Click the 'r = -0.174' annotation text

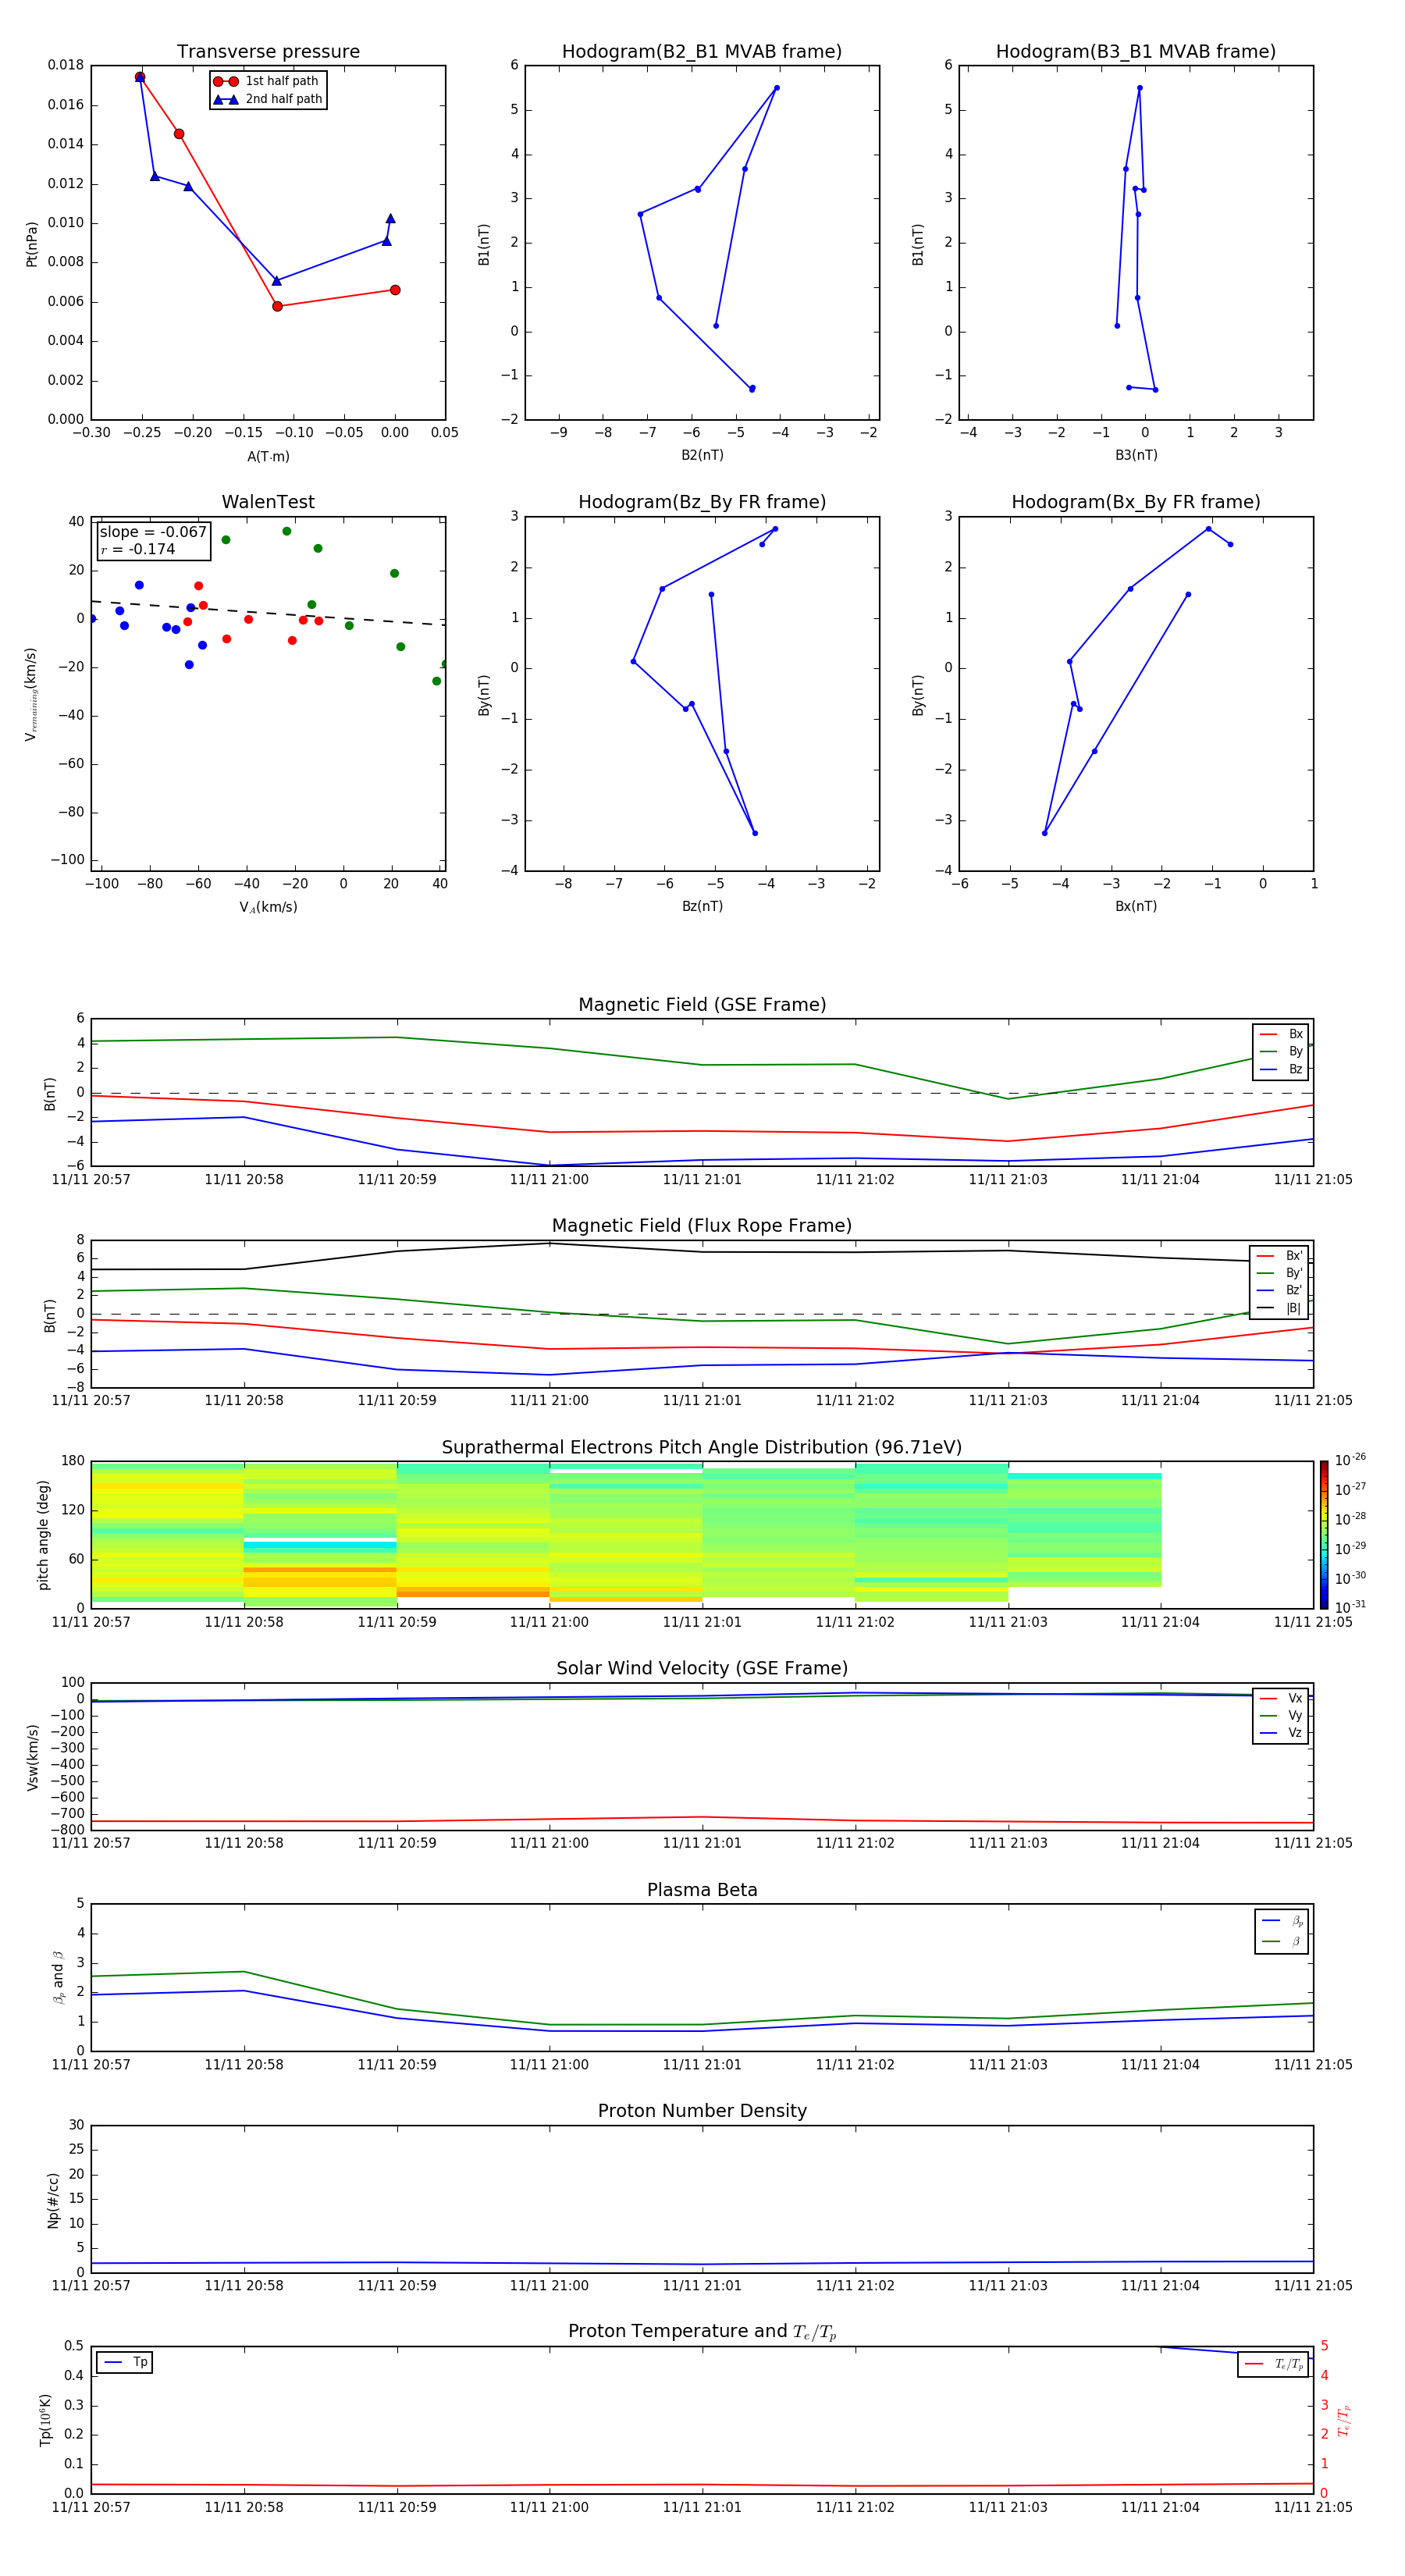pos(138,549)
